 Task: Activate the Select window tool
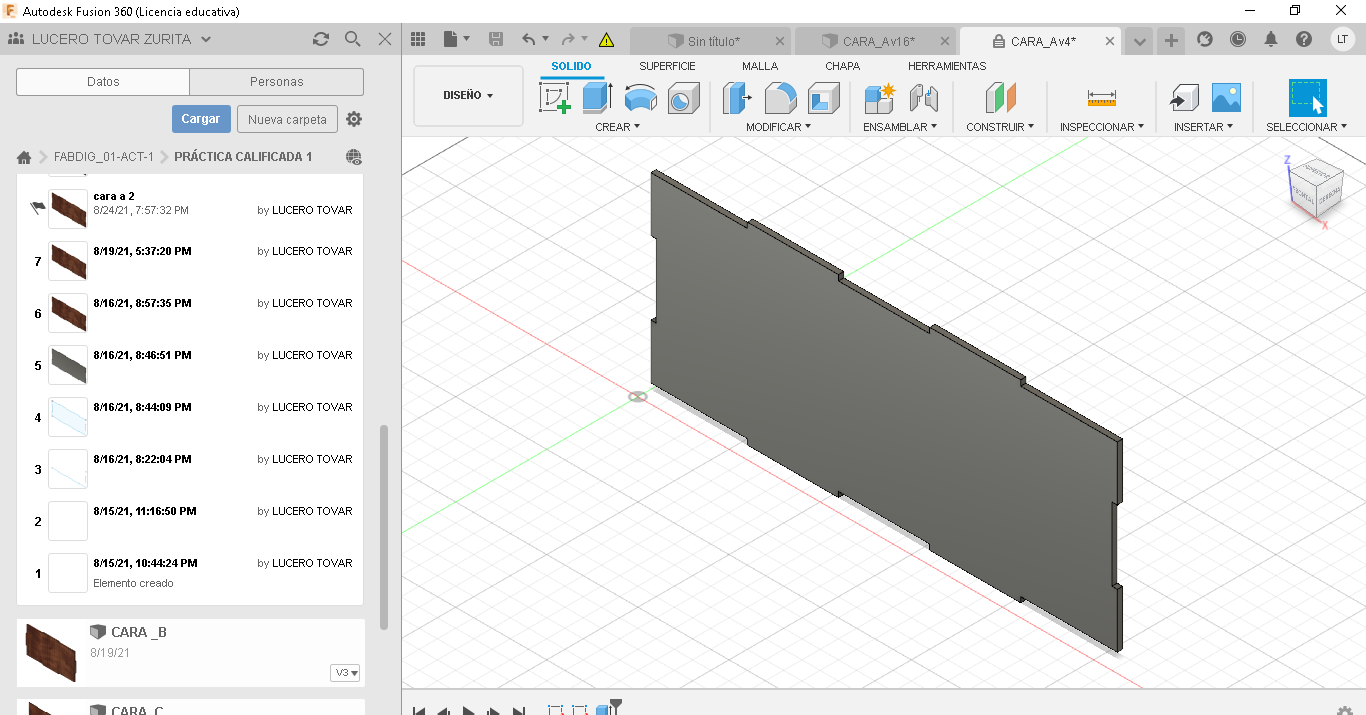[x=1307, y=98]
